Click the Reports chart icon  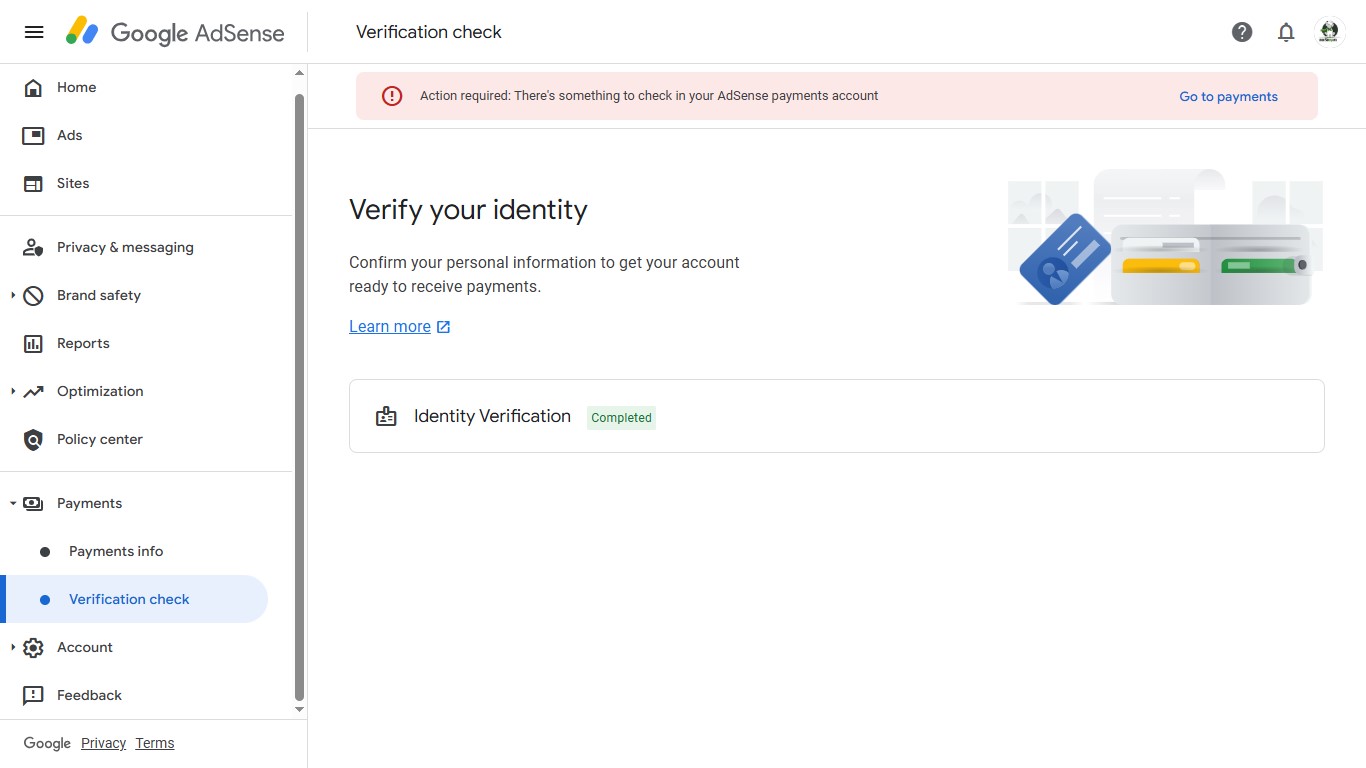(33, 344)
